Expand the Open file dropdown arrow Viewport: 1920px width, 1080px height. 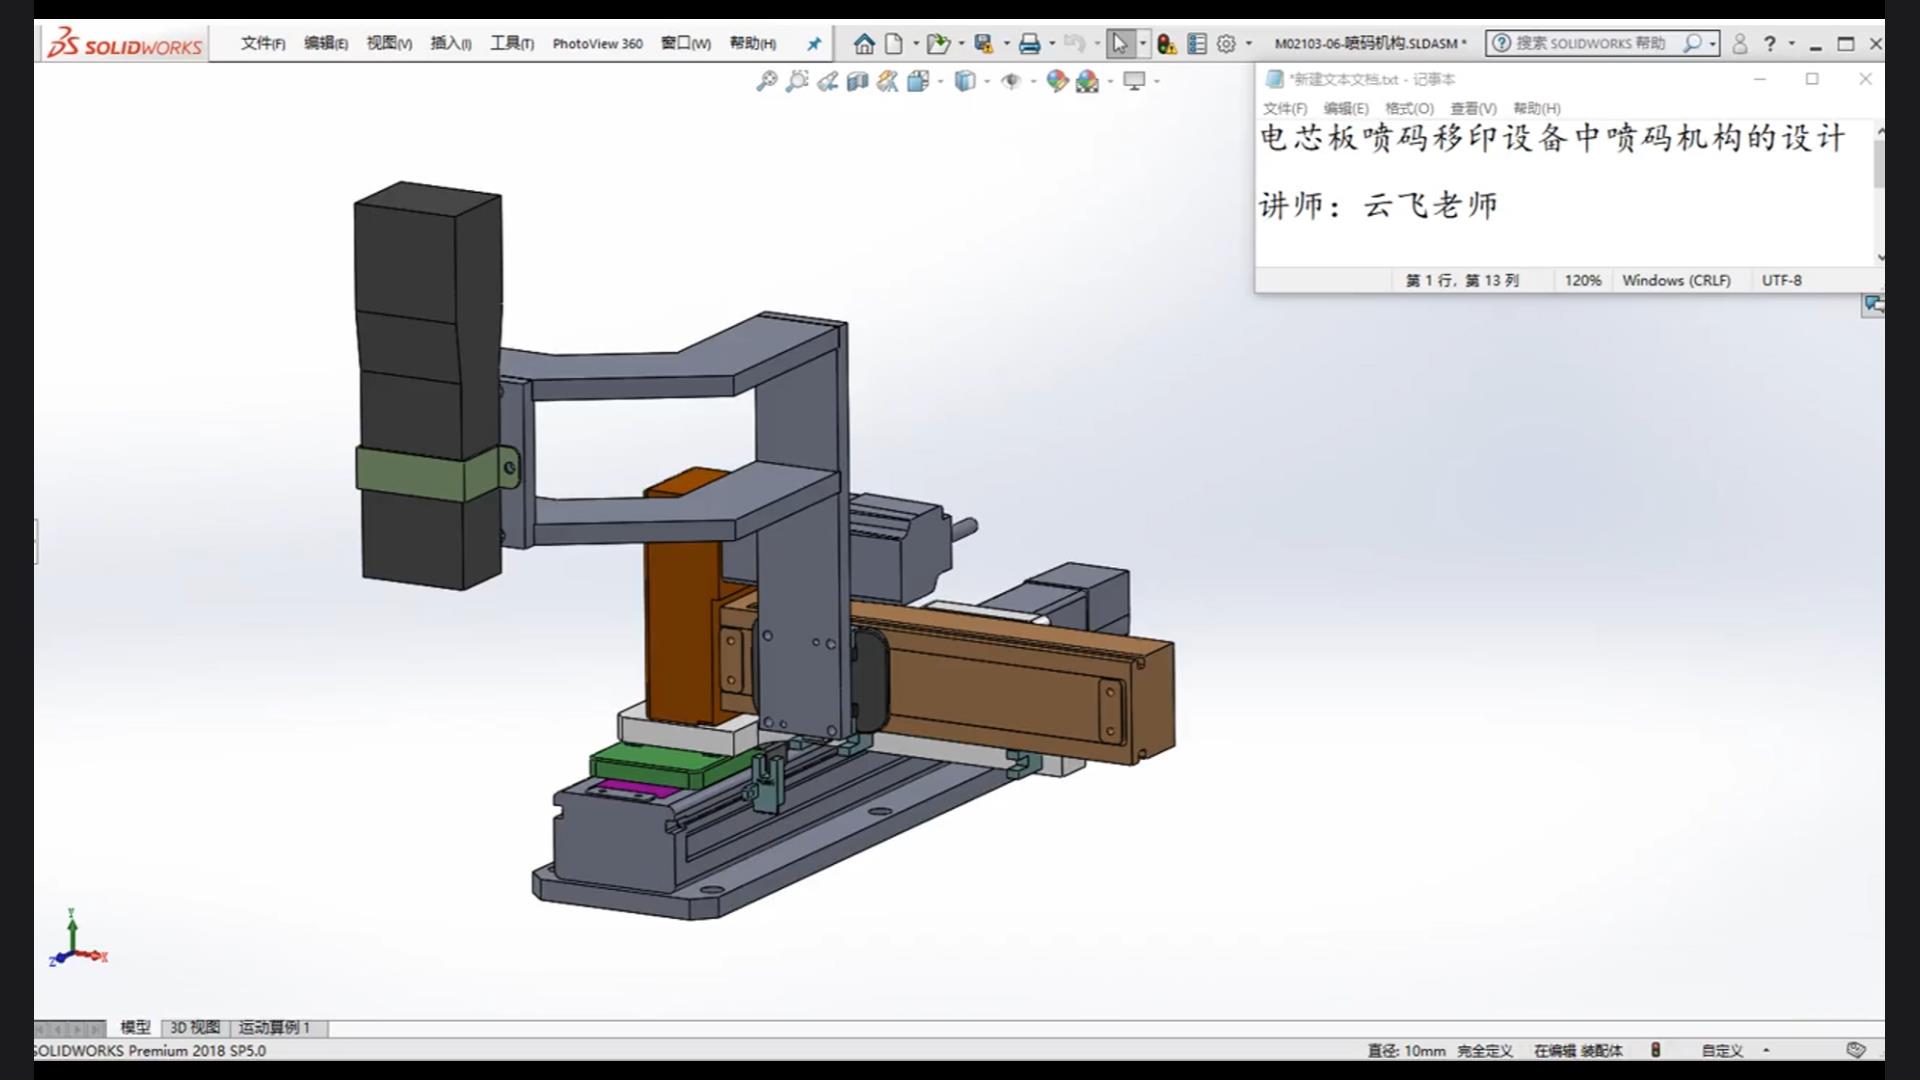click(x=961, y=44)
